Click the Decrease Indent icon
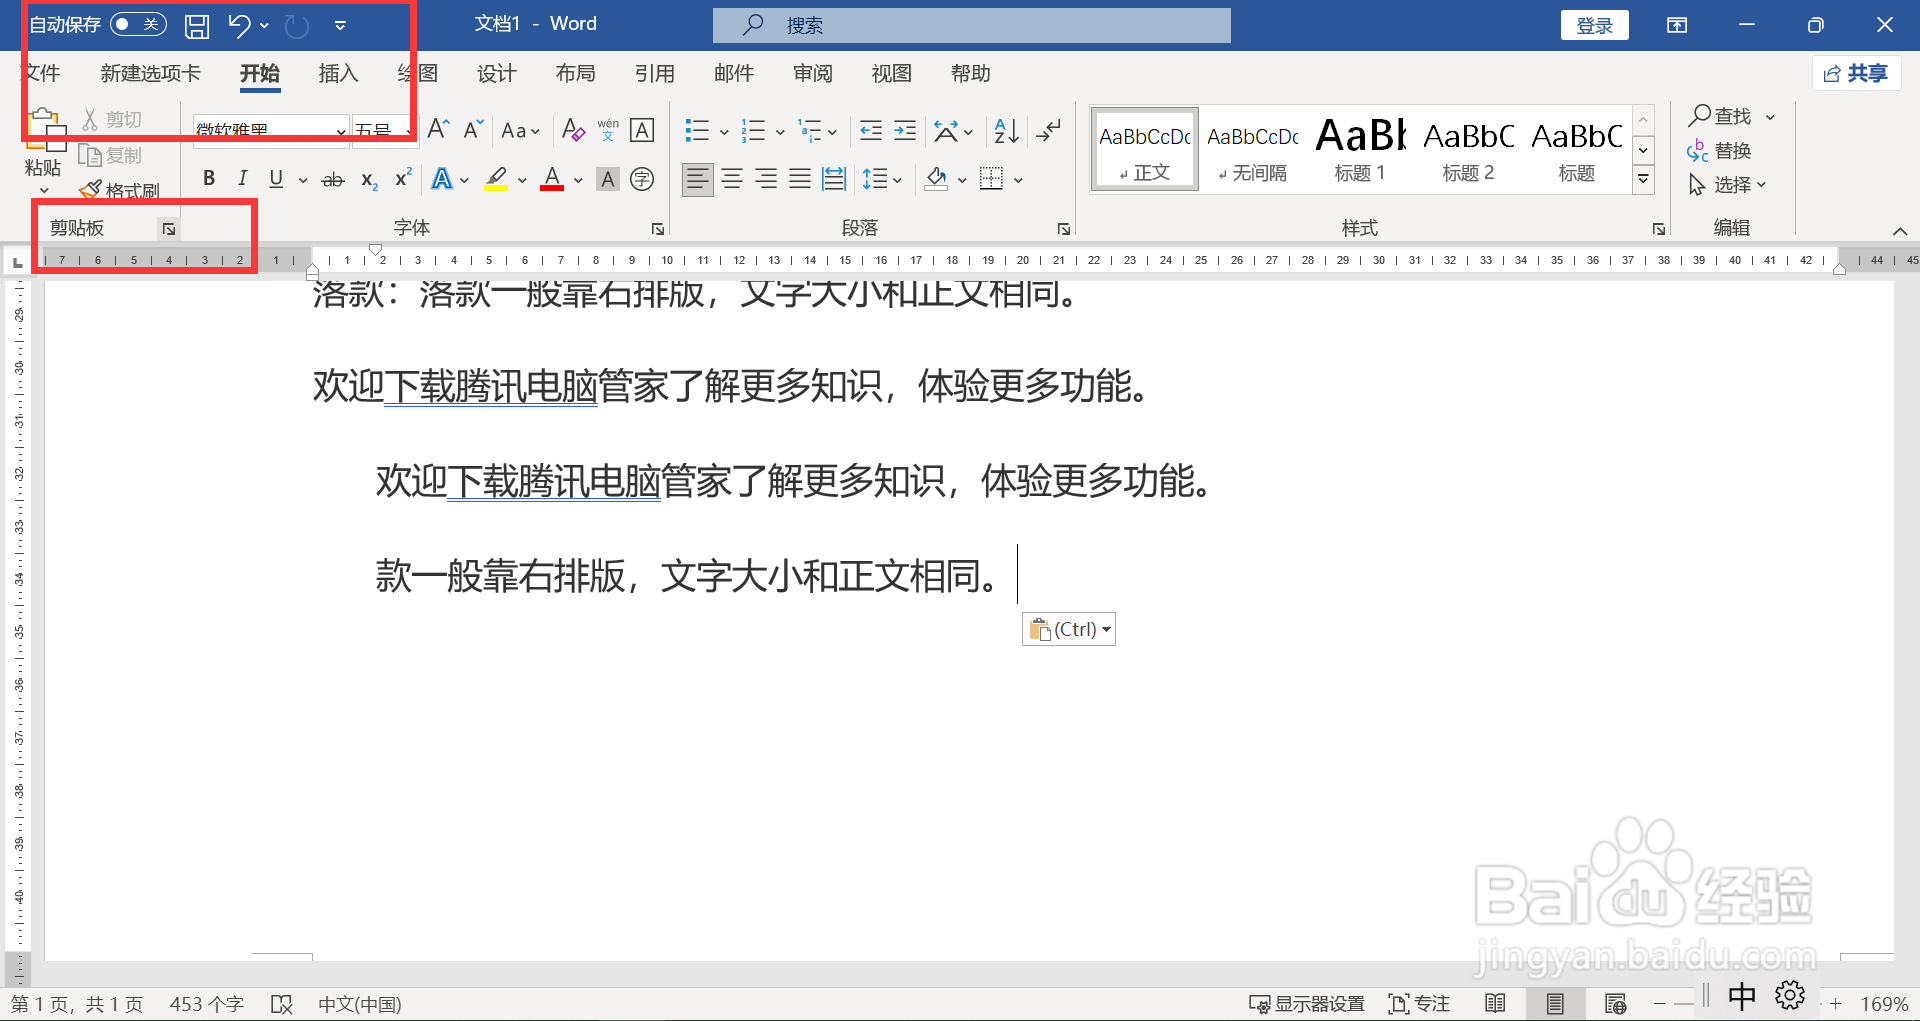This screenshot has width=1920, height=1021. 871,130
